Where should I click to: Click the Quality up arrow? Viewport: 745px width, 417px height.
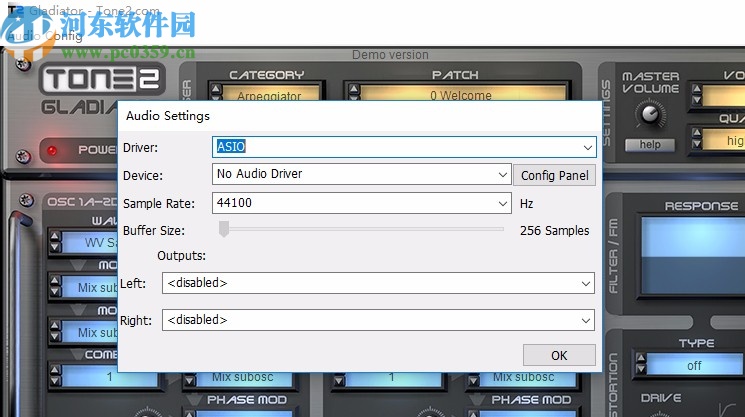pyautogui.click(x=697, y=132)
